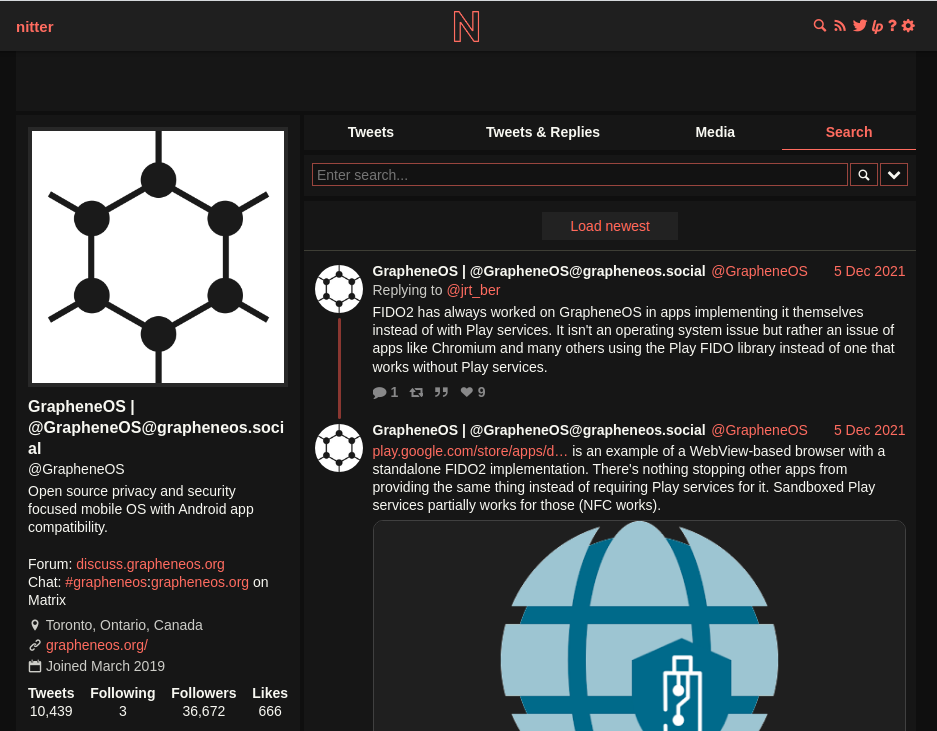Click the RSS feed icon

pos(840,26)
